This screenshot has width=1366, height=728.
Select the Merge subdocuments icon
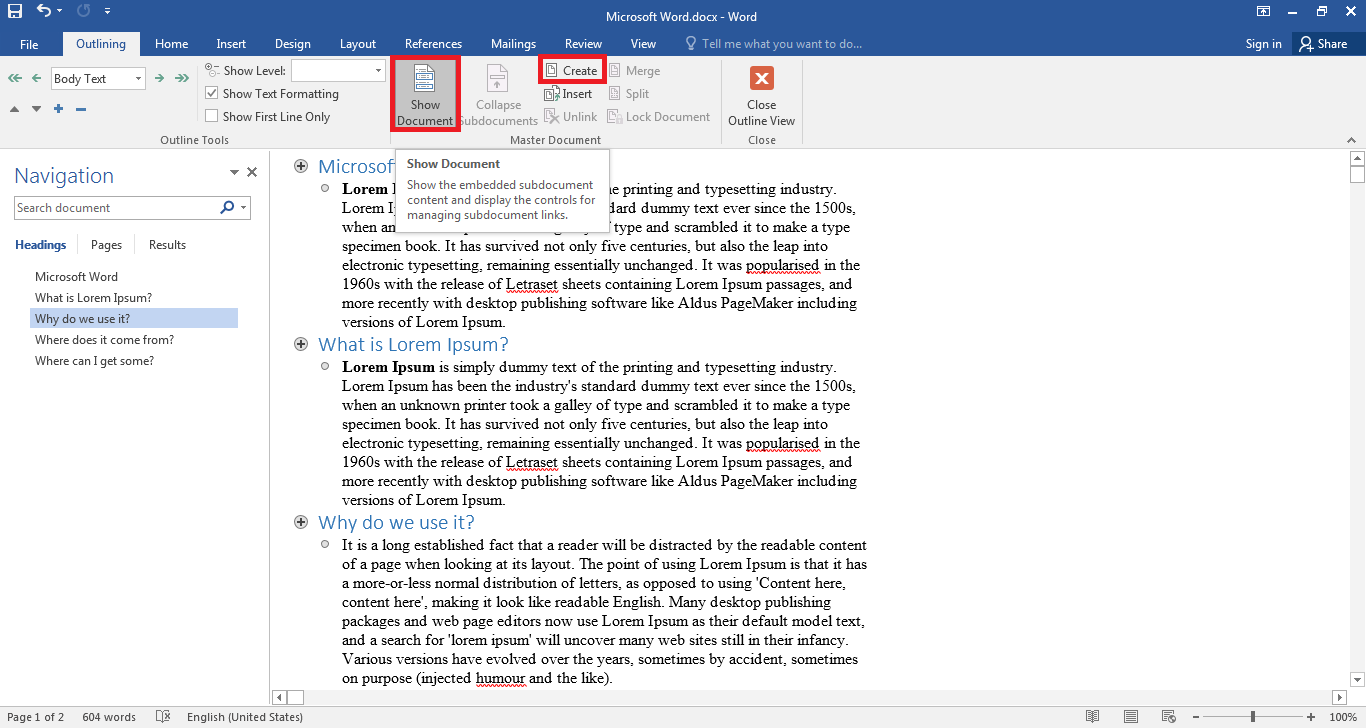(x=635, y=70)
